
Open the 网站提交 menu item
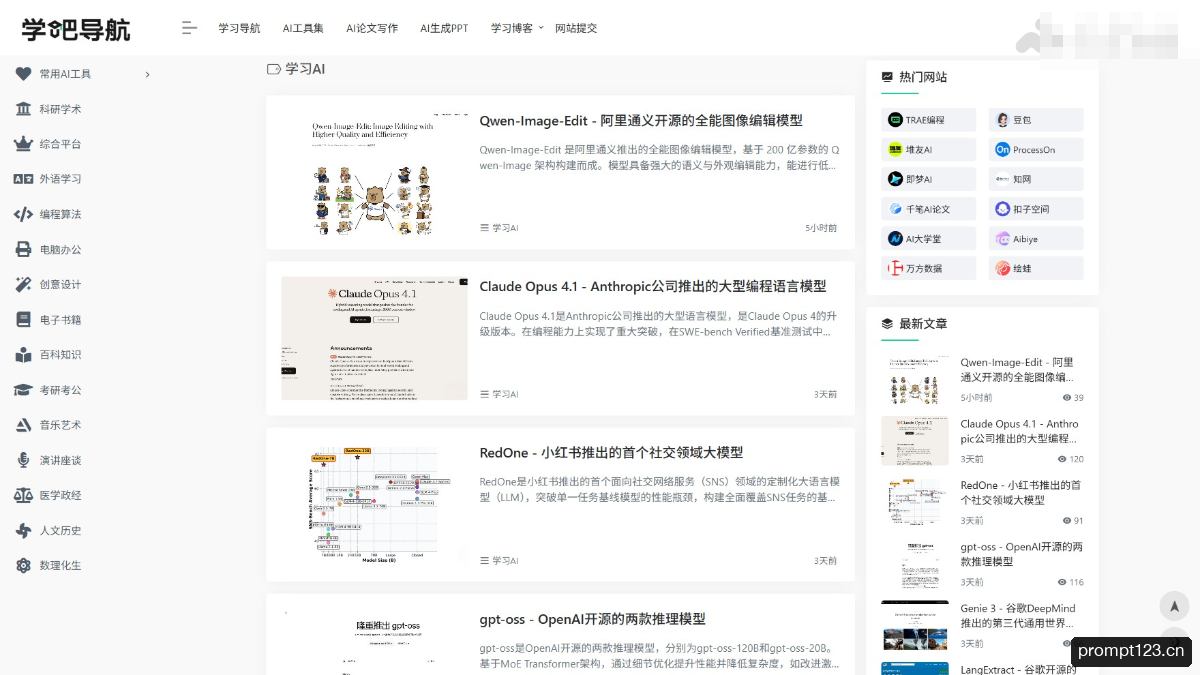[576, 28]
